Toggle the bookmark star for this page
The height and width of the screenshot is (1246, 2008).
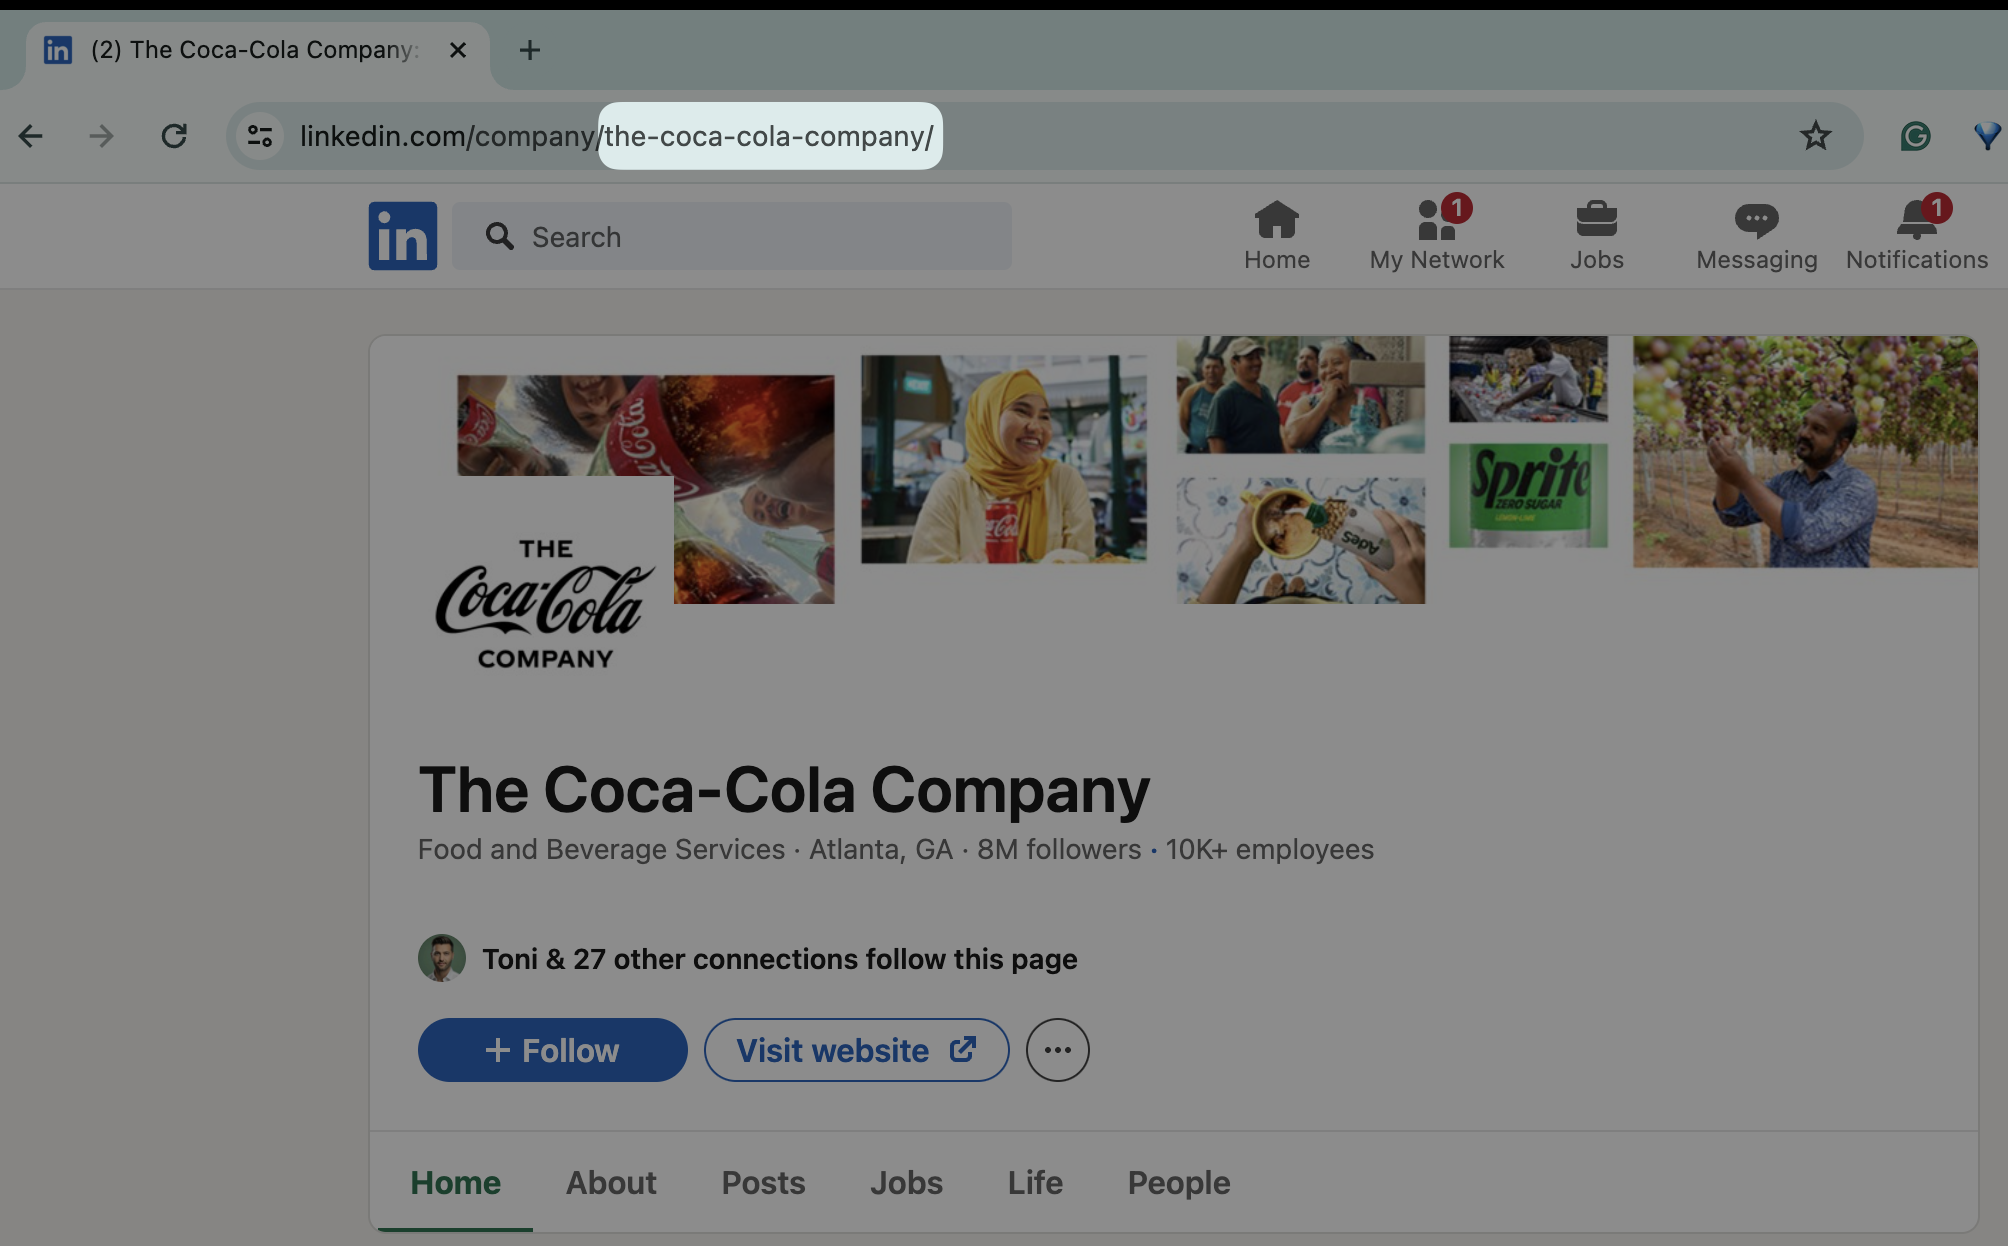tap(1813, 137)
